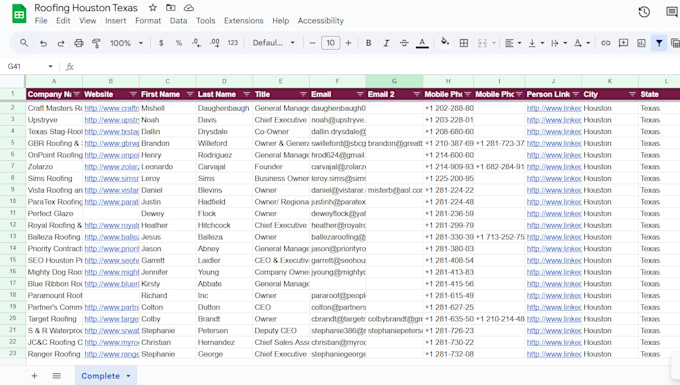This screenshot has width=680, height=385.
Task: Open the View menu
Action: (87, 20)
